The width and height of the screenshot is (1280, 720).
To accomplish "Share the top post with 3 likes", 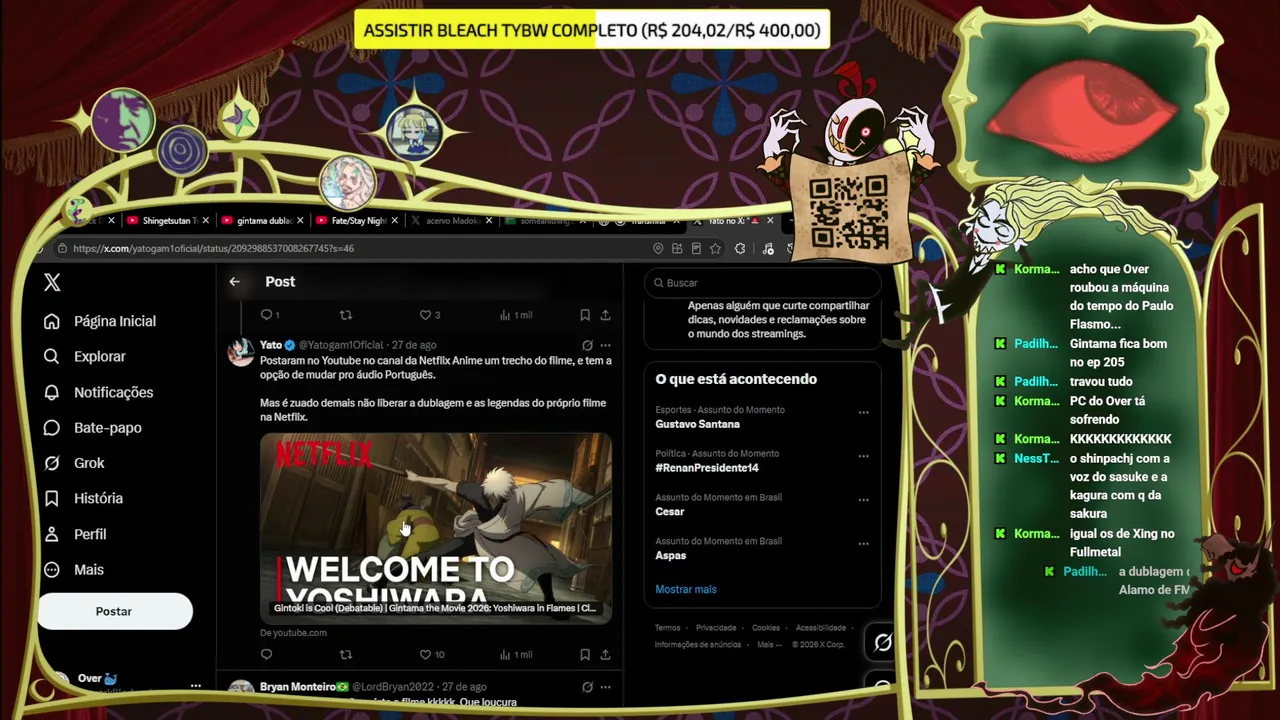I will (605, 315).
